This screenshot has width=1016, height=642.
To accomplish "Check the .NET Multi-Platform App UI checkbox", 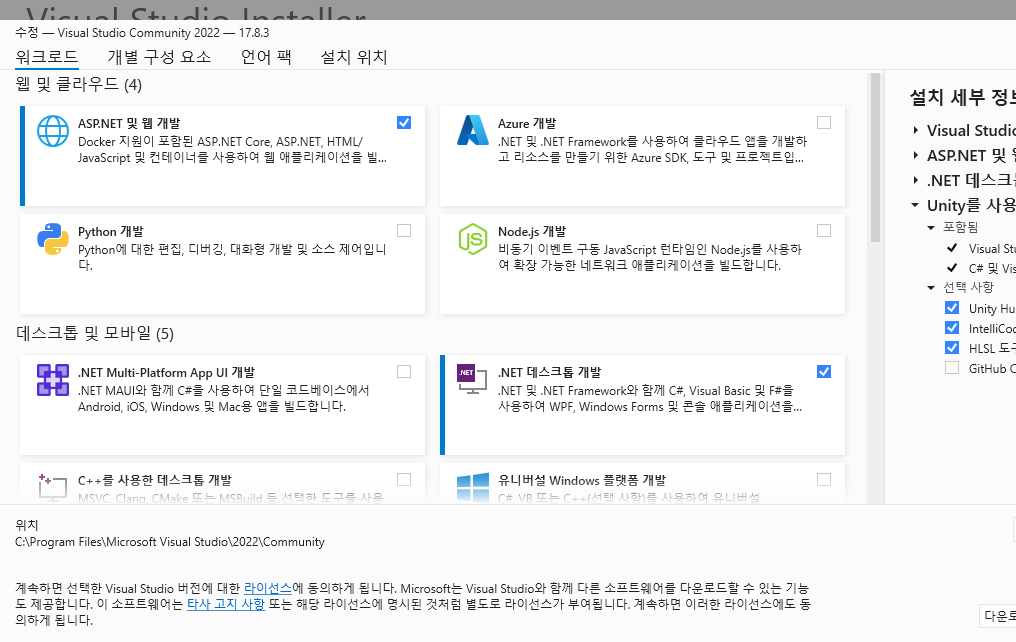I will [x=404, y=371].
